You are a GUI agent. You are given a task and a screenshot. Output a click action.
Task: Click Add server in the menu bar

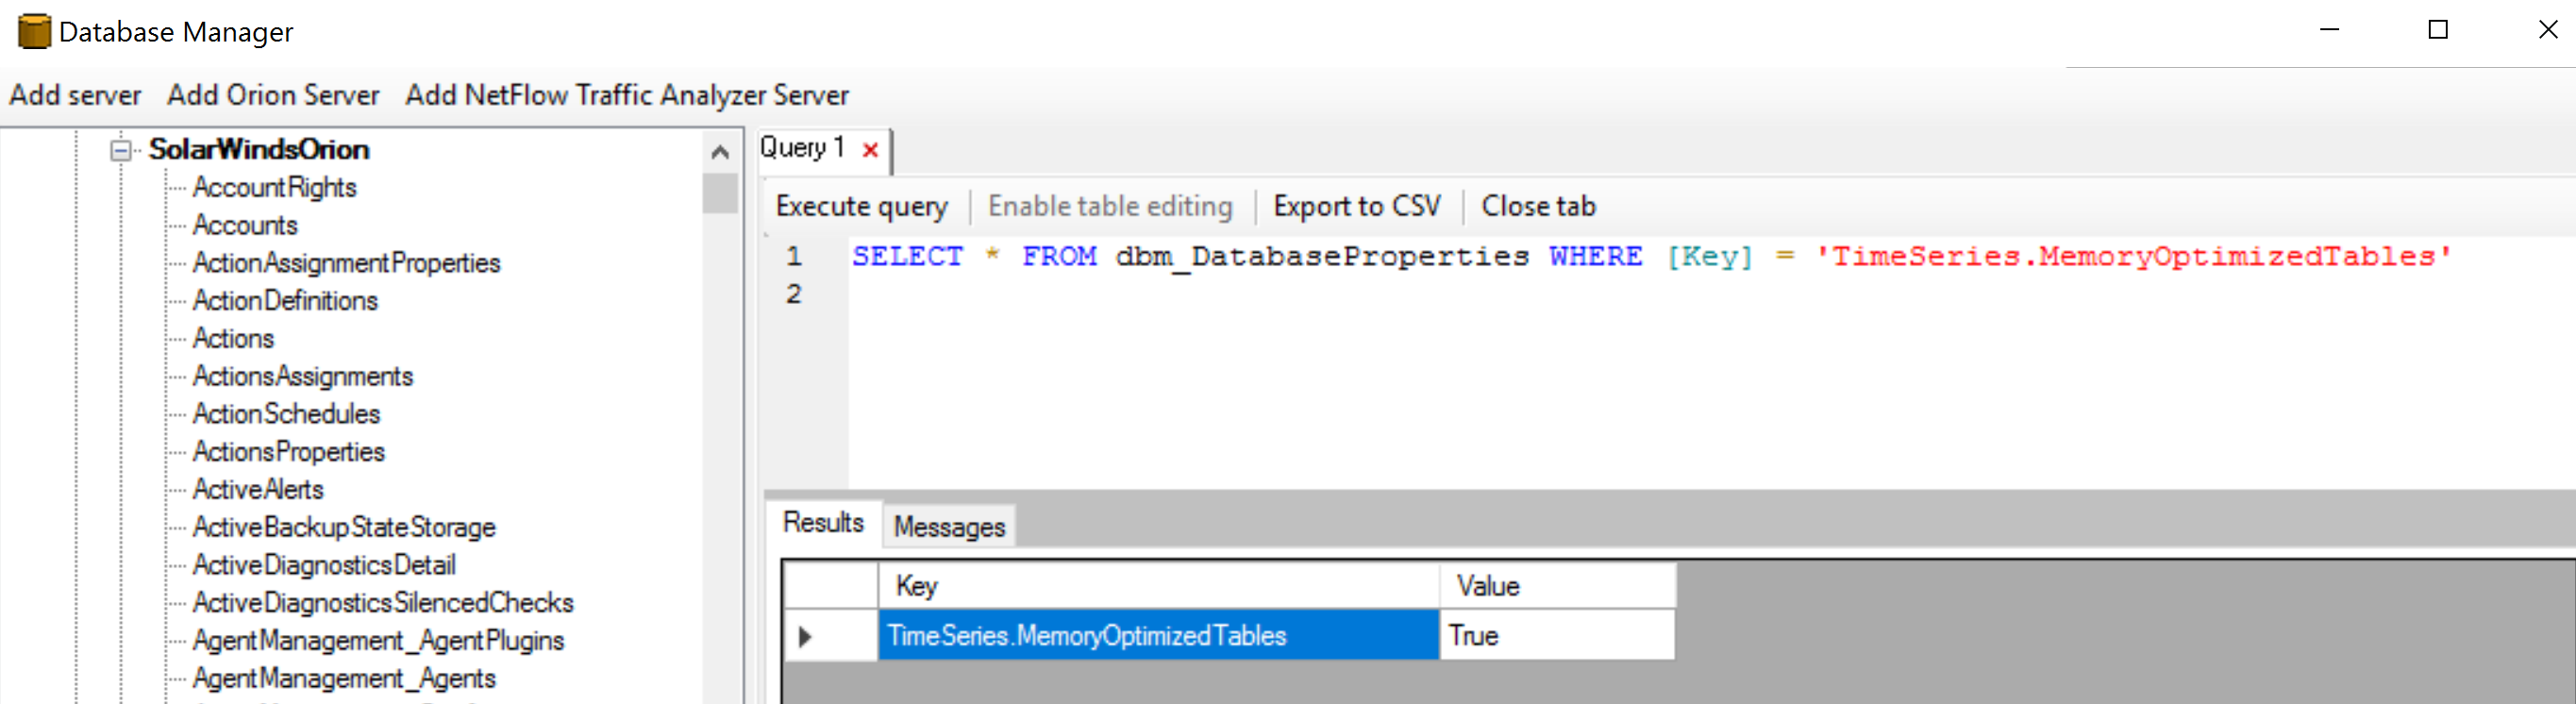click(75, 95)
